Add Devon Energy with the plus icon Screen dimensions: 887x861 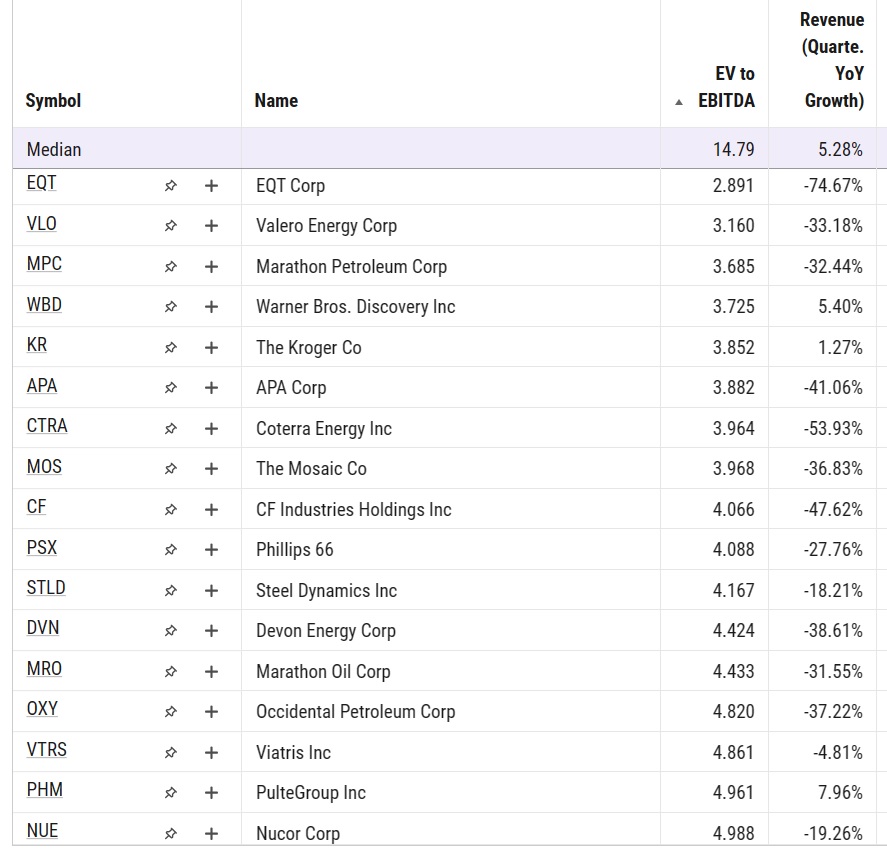[x=211, y=630]
